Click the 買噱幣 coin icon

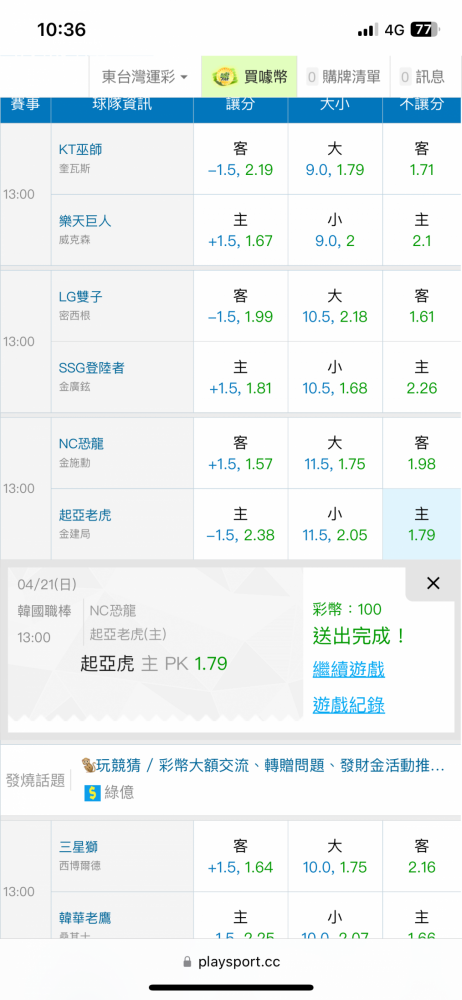(x=225, y=77)
